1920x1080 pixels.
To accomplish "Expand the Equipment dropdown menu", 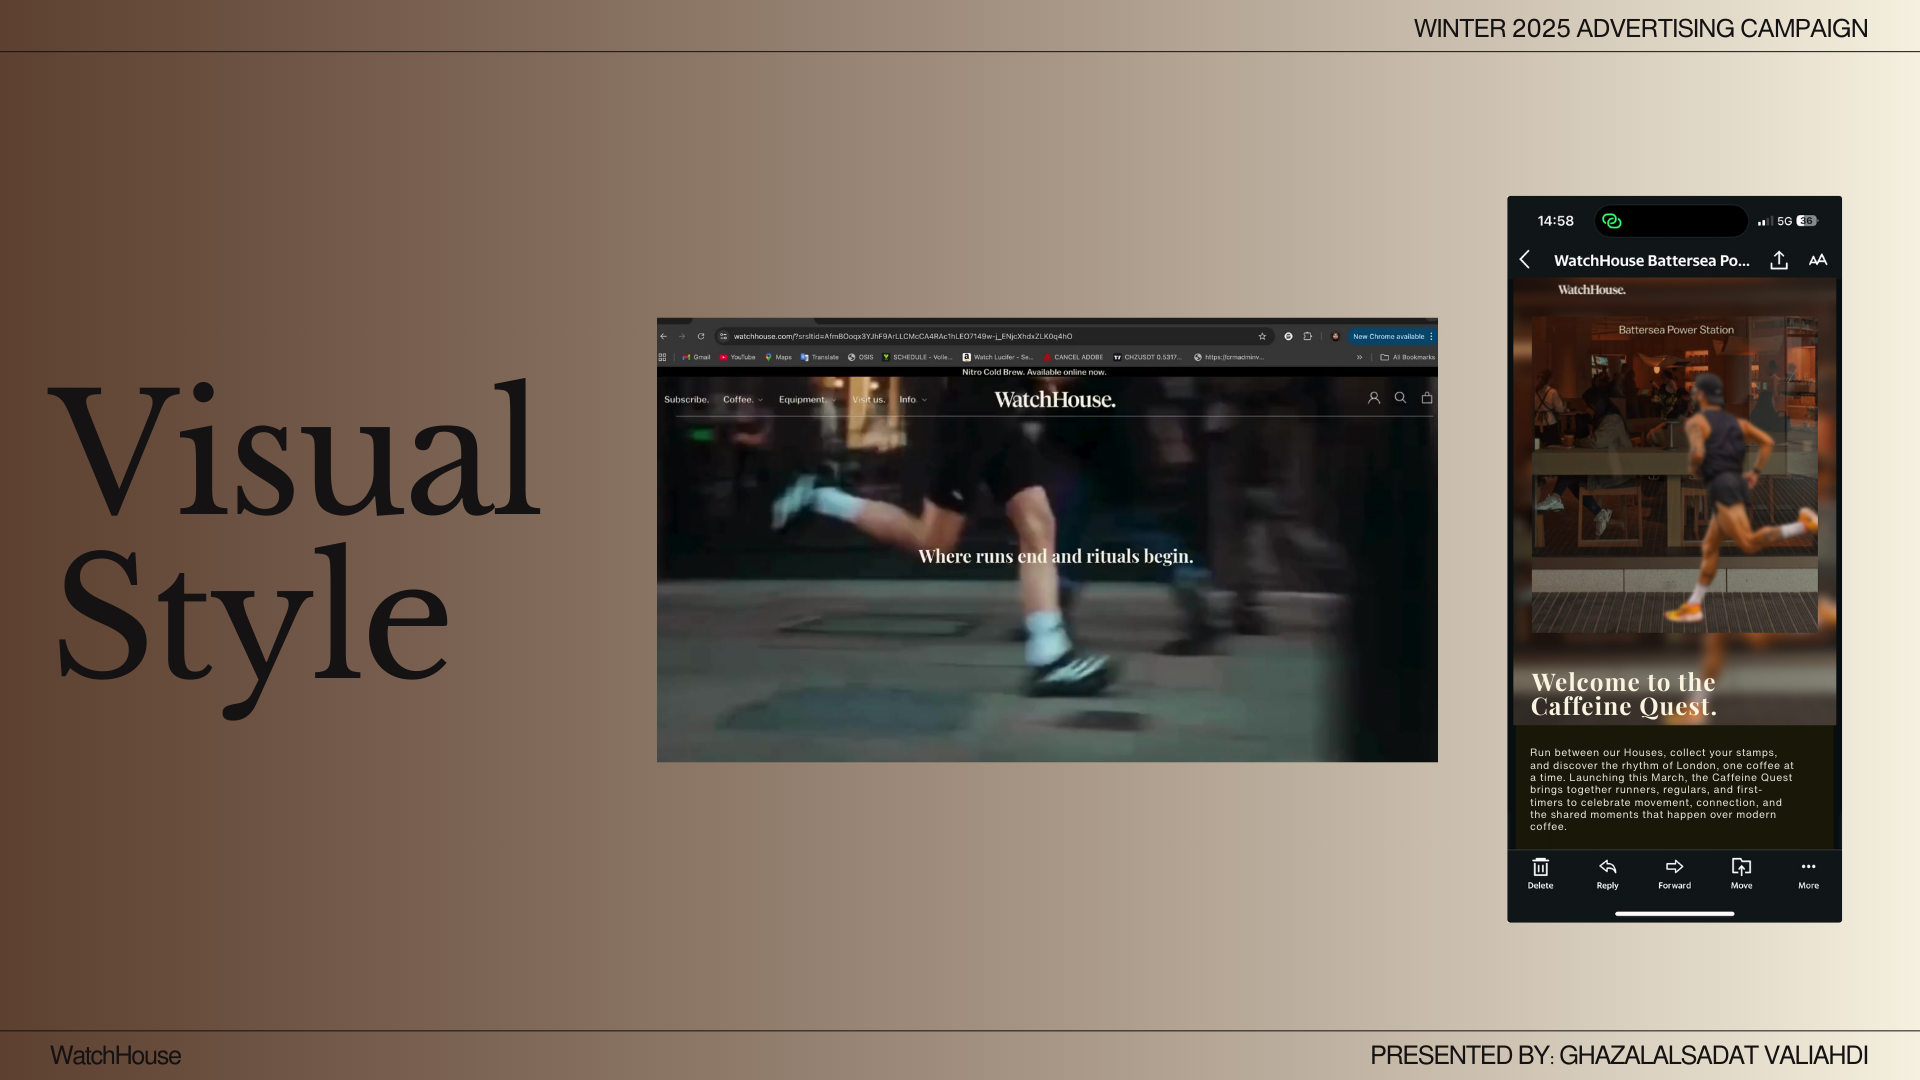I will (x=805, y=400).
